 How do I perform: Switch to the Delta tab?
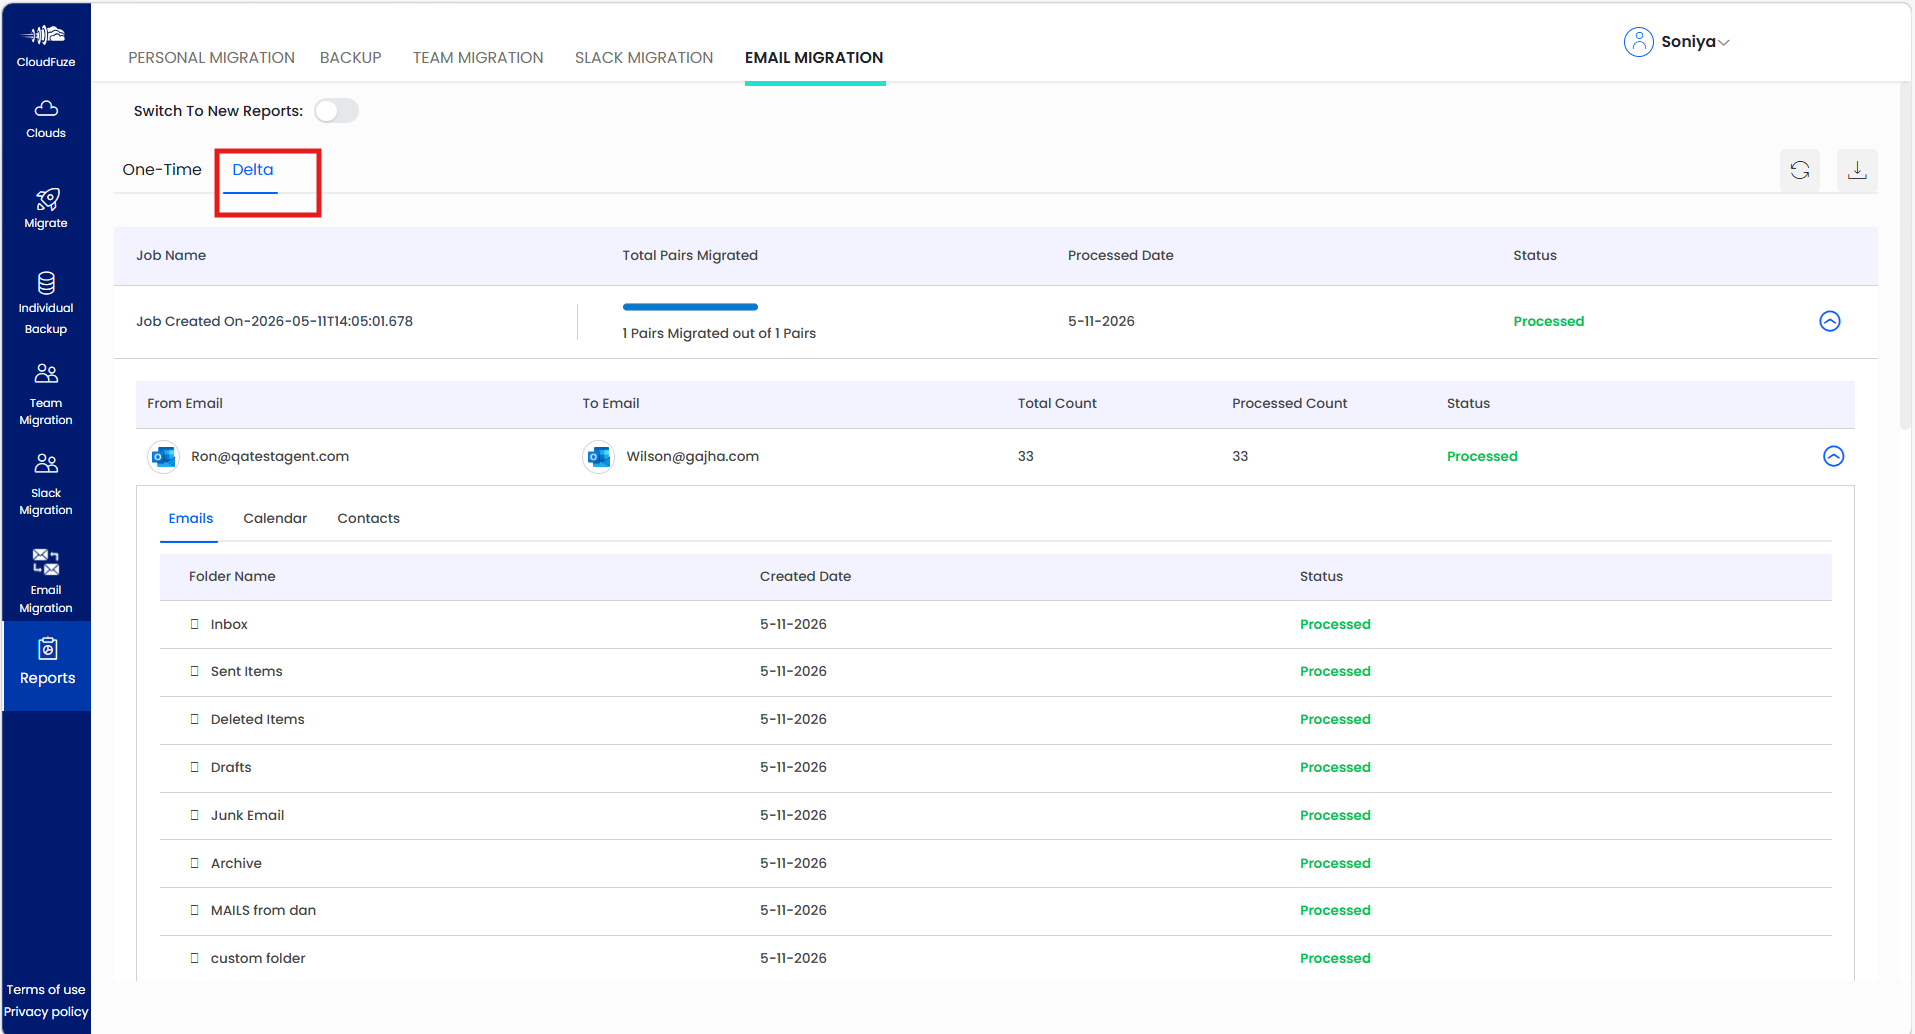click(x=253, y=170)
